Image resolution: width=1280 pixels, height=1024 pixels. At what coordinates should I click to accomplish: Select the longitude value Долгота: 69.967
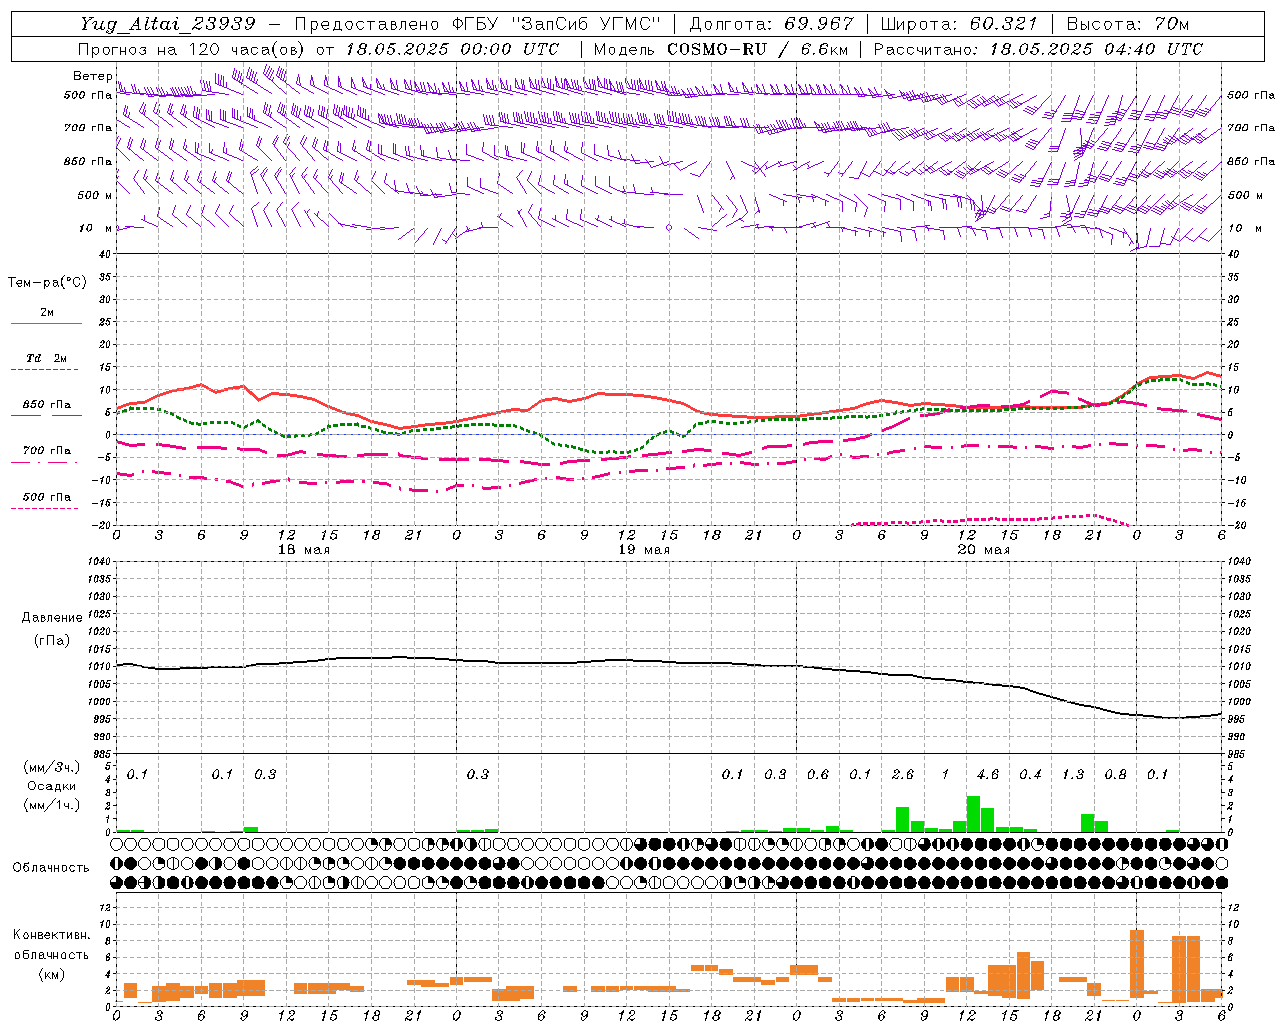tap(771, 24)
